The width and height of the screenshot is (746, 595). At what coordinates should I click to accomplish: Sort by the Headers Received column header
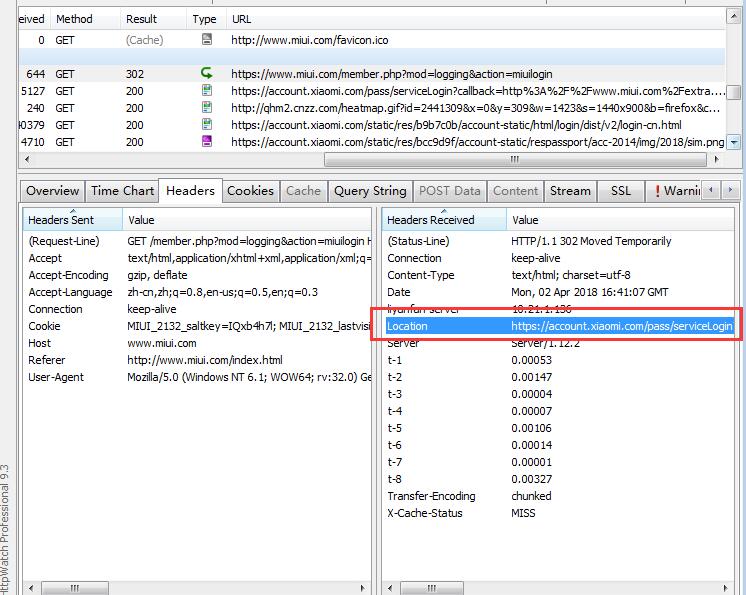(x=431, y=220)
